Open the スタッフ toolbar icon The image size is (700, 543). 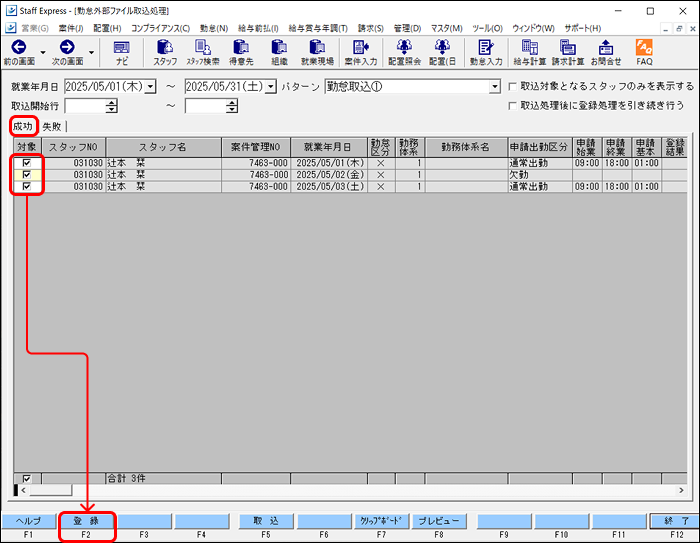(165, 47)
